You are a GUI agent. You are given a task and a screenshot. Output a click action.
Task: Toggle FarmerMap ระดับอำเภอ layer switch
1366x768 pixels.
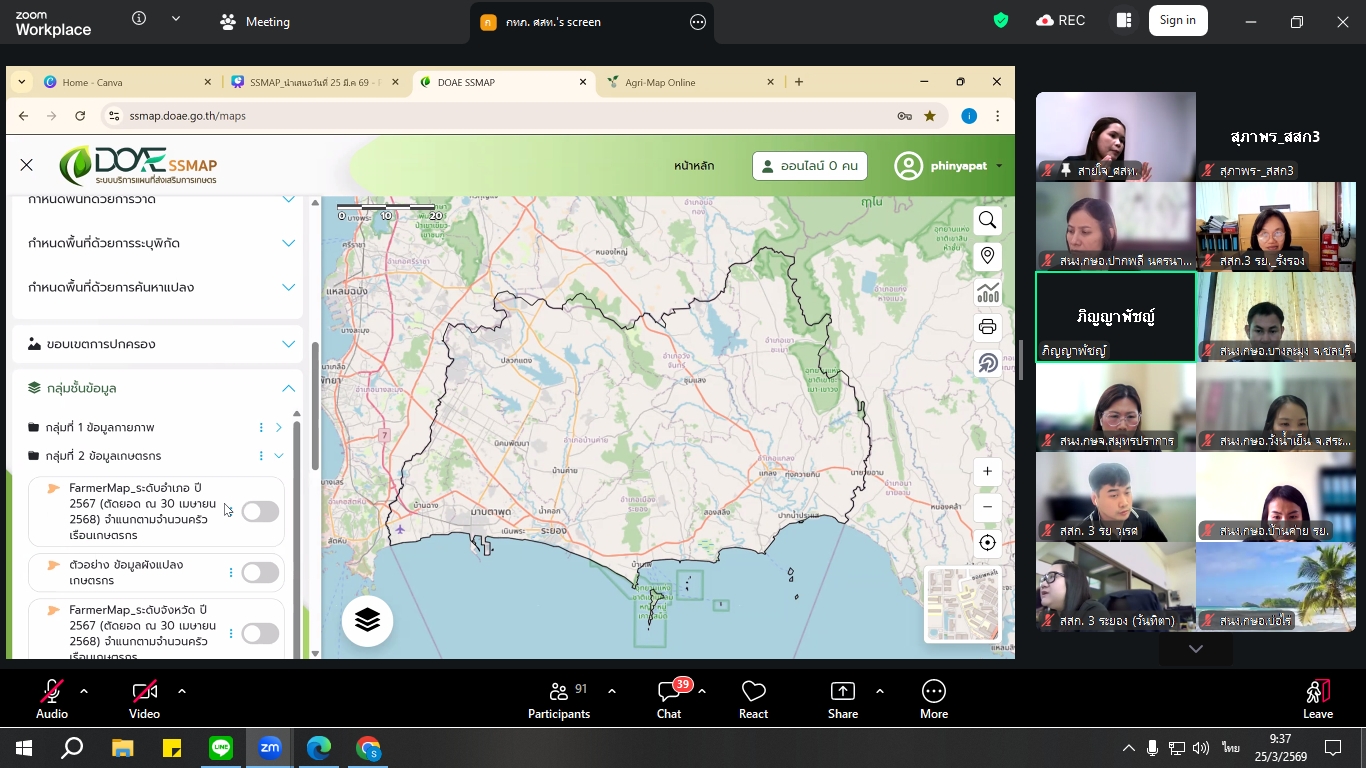260,512
